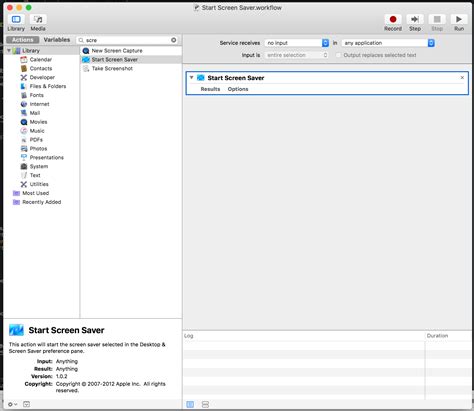The width and height of the screenshot is (474, 411).
Task: Open the 'any application' dropdown
Action: (x=388, y=43)
